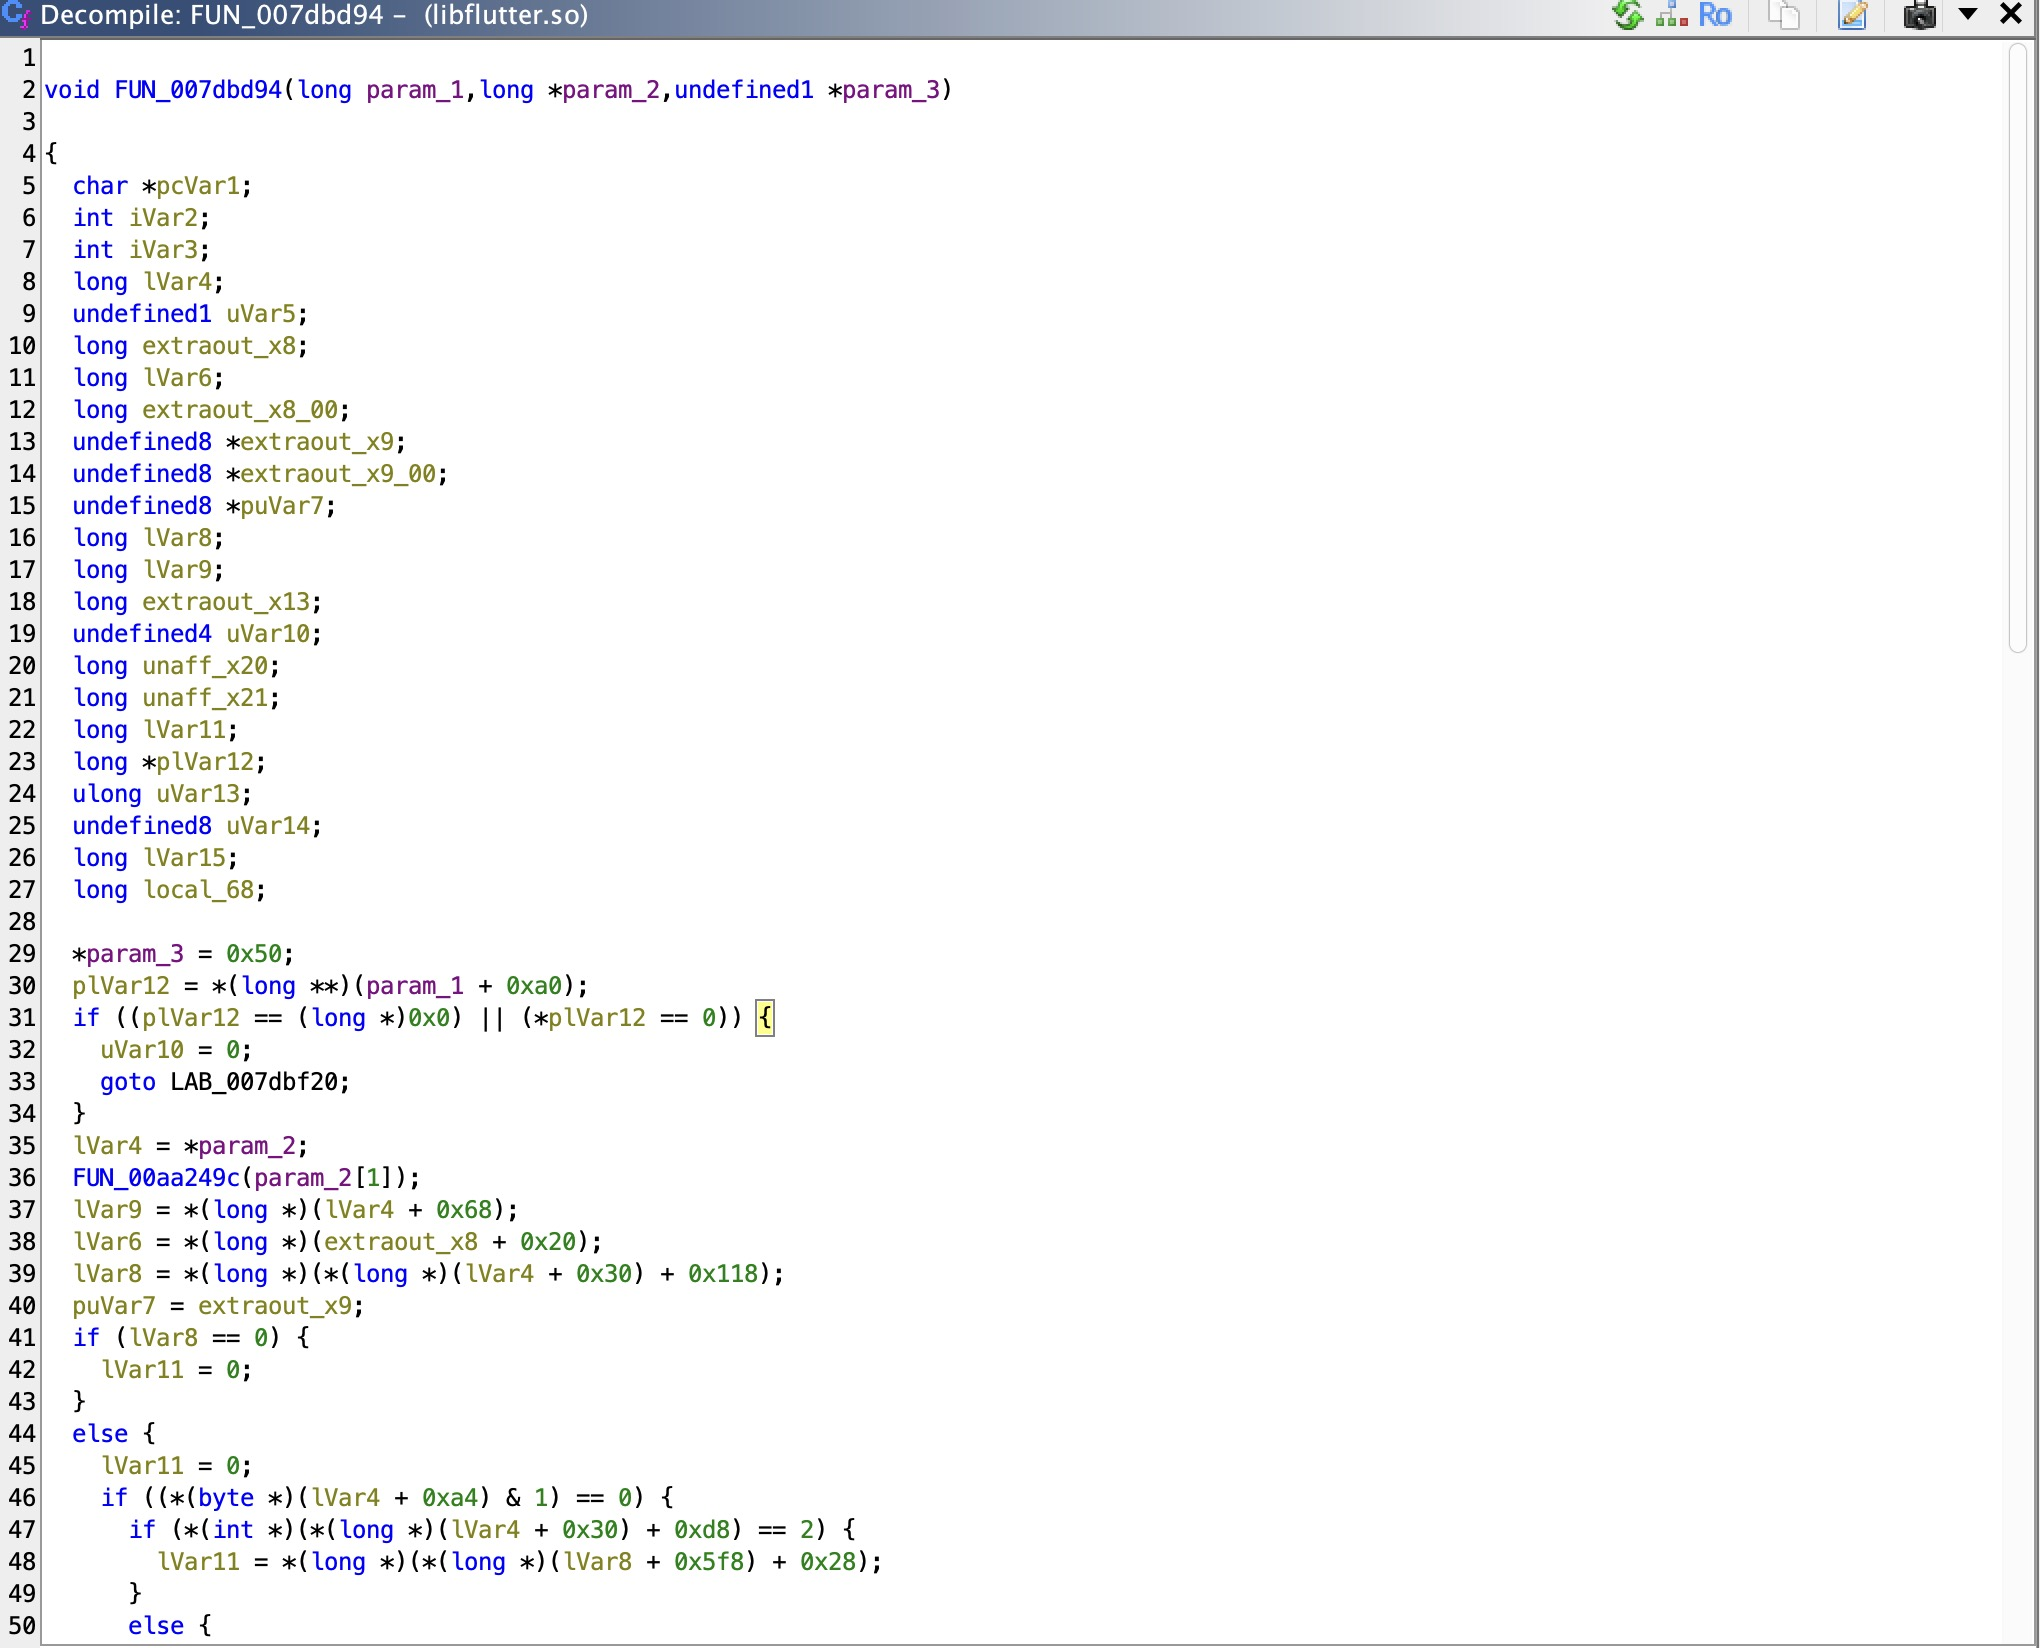Click the 0x20 offset on line 38

tap(548, 1242)
